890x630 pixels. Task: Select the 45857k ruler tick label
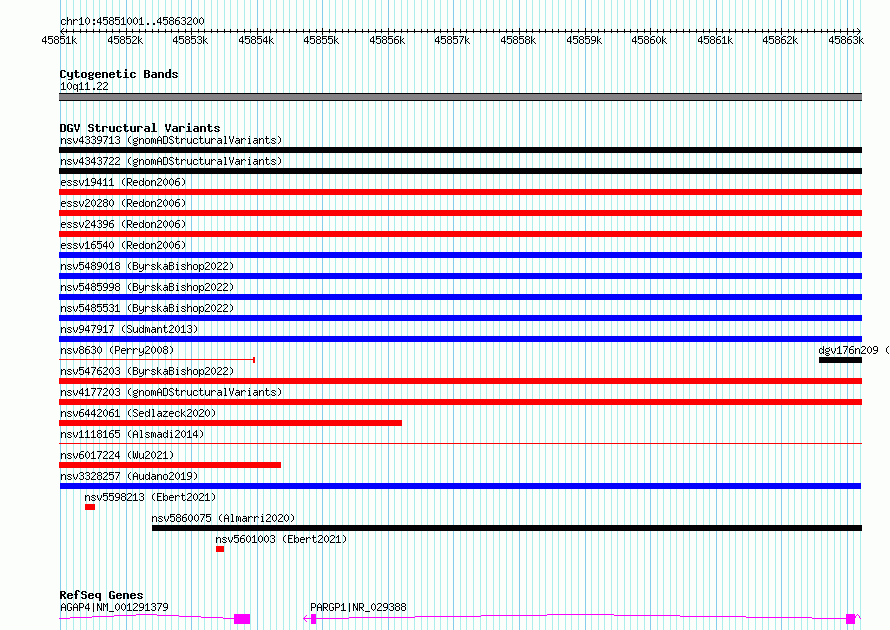[x=452, y=40]
